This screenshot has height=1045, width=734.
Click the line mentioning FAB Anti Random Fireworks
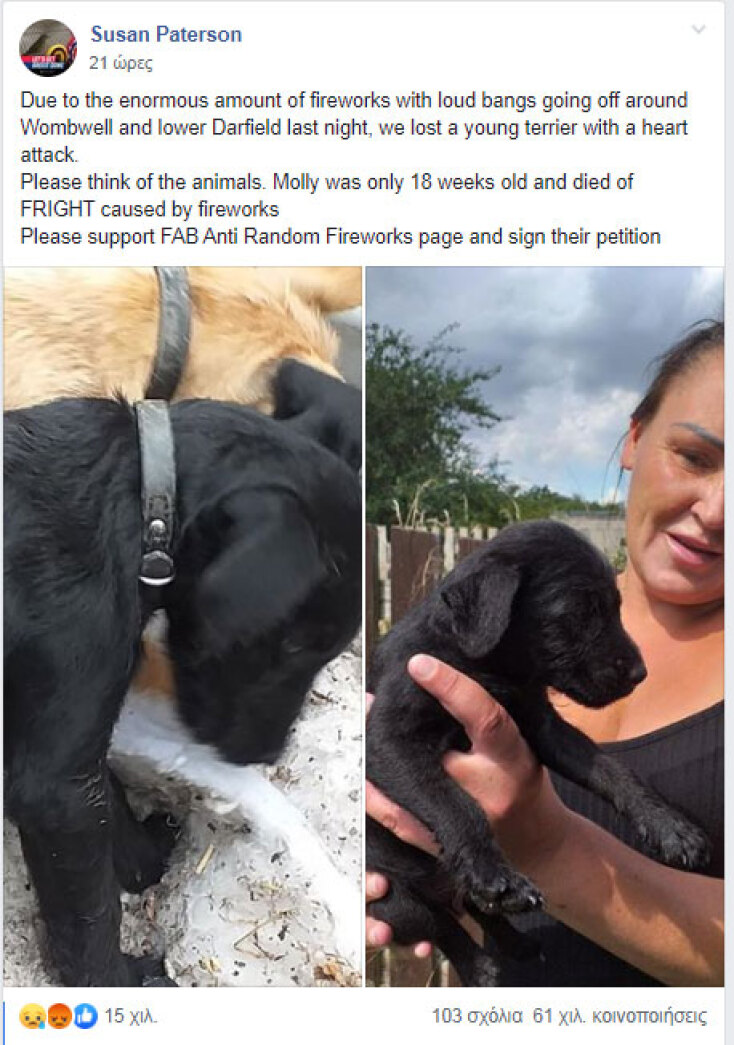pos(340,237)
